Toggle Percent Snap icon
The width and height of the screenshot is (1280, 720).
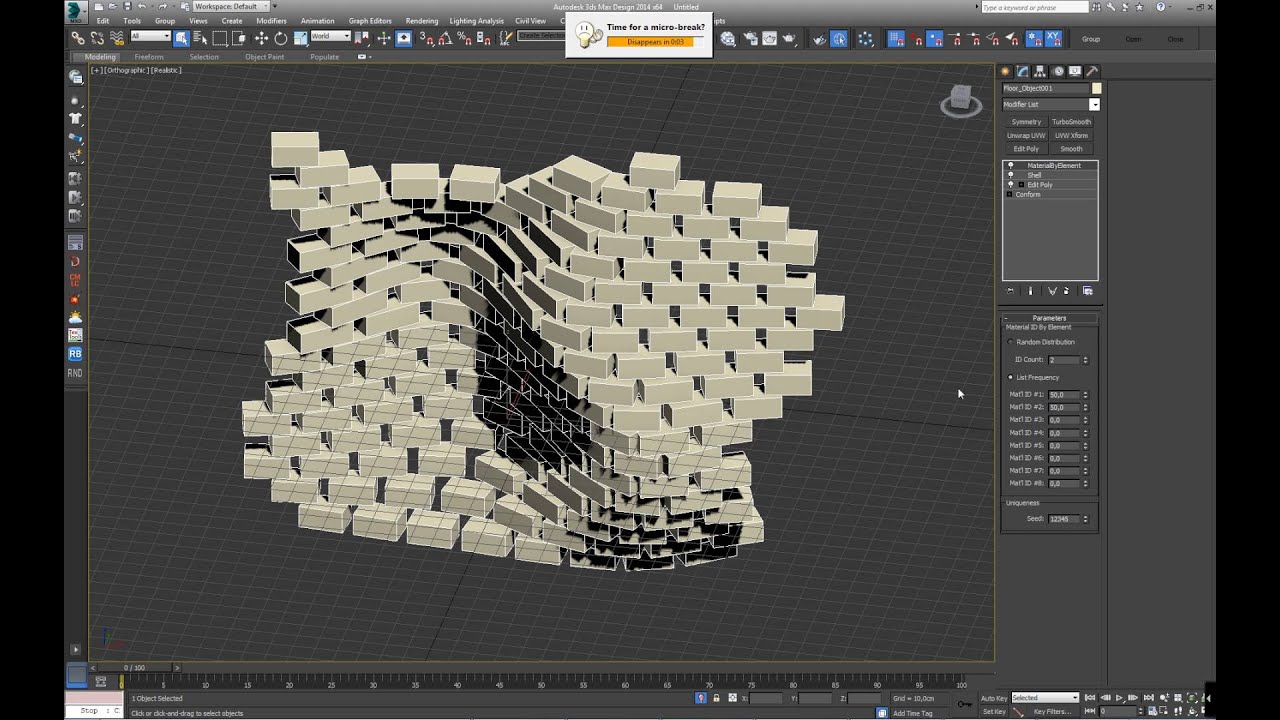464,38
